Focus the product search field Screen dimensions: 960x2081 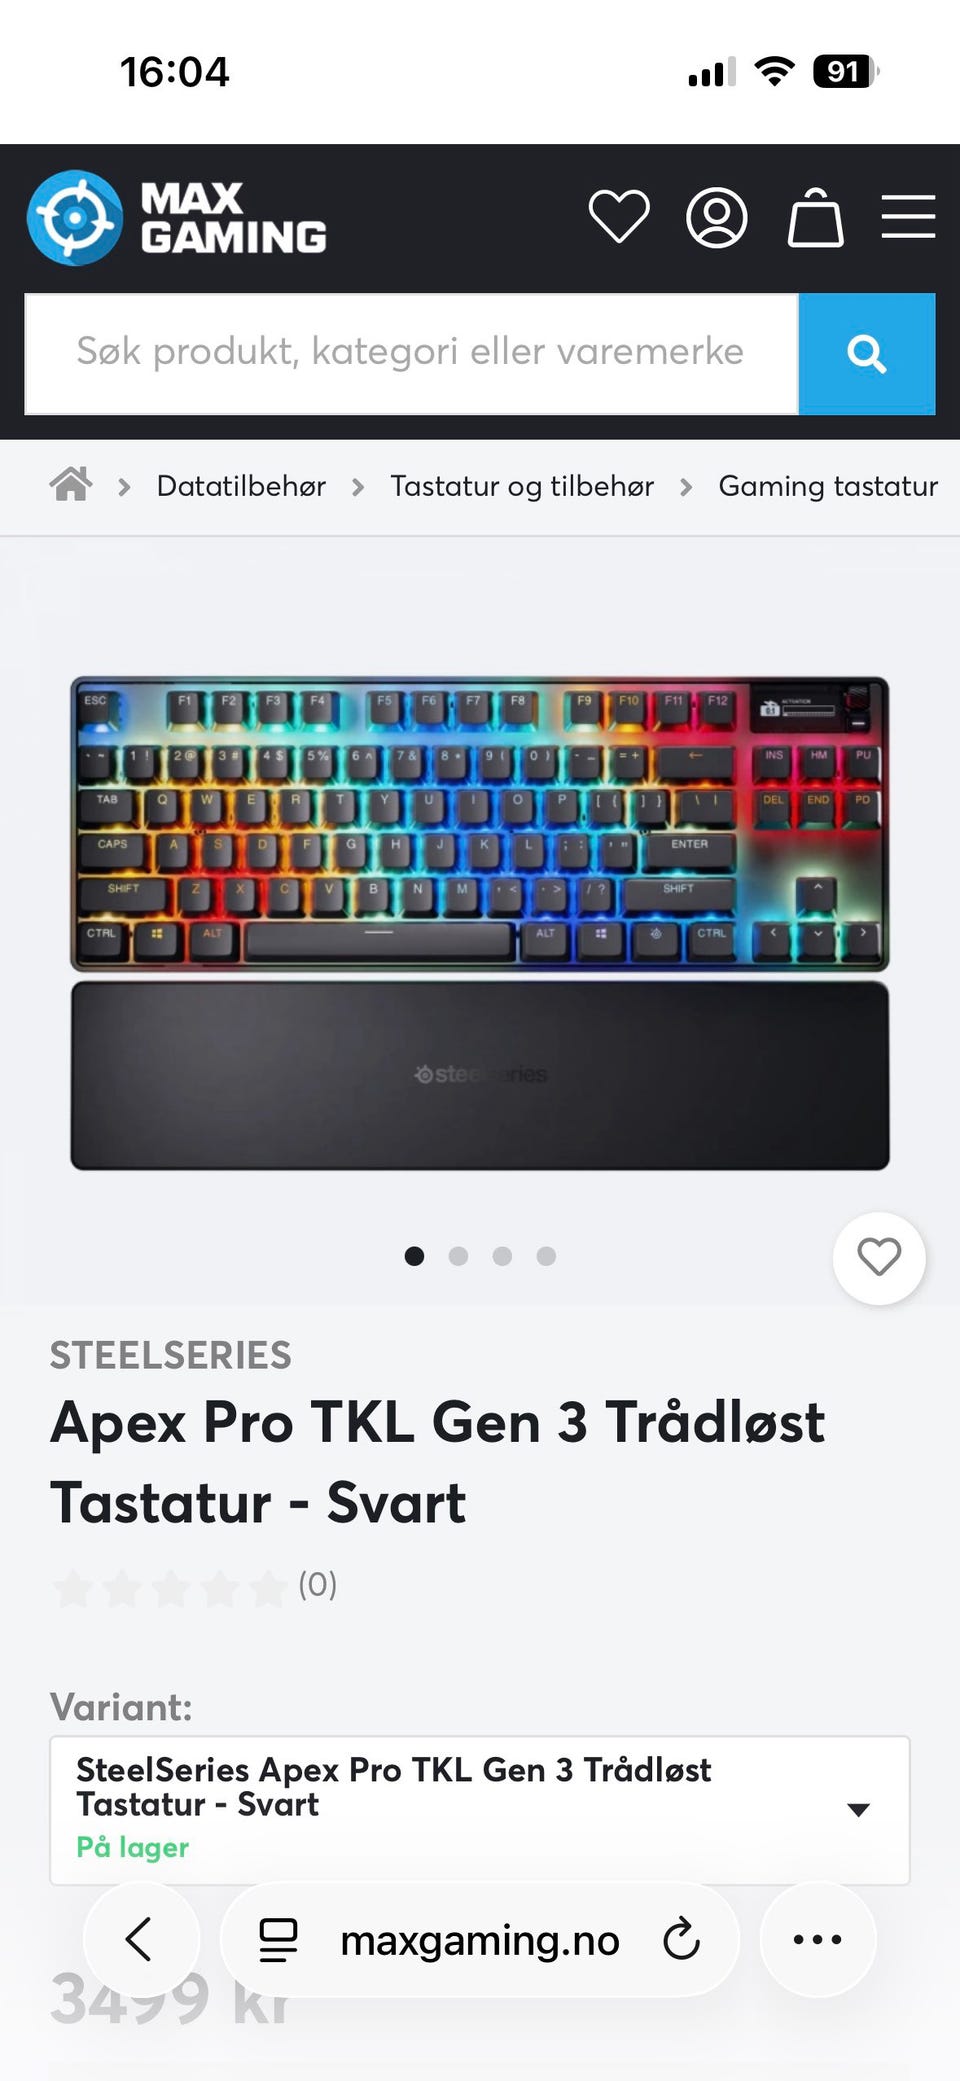coord(411,353)
